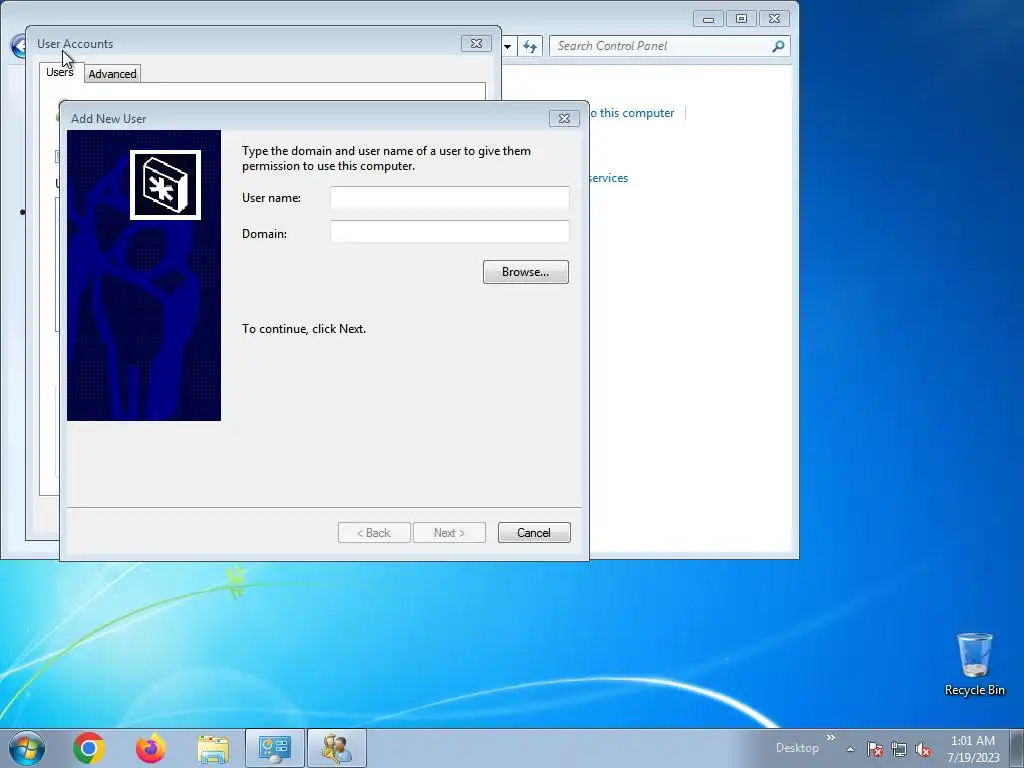Click the Domain input field
Screen dimensions: 1024x768
[x=449, y=232]
